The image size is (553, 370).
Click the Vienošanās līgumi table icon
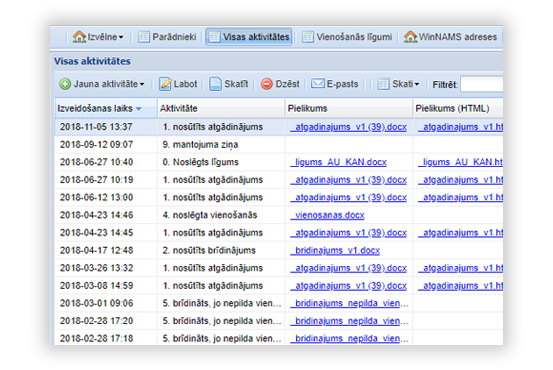308,37
